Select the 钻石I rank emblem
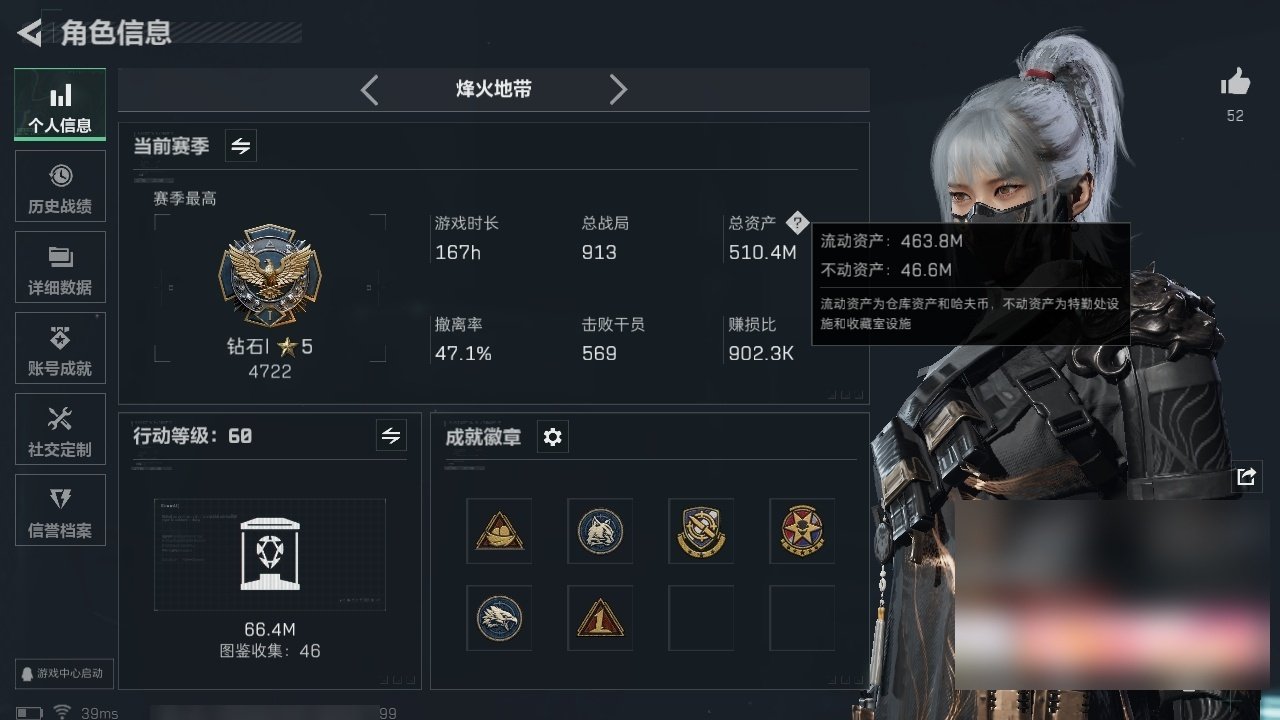 [x=270, y=276]
